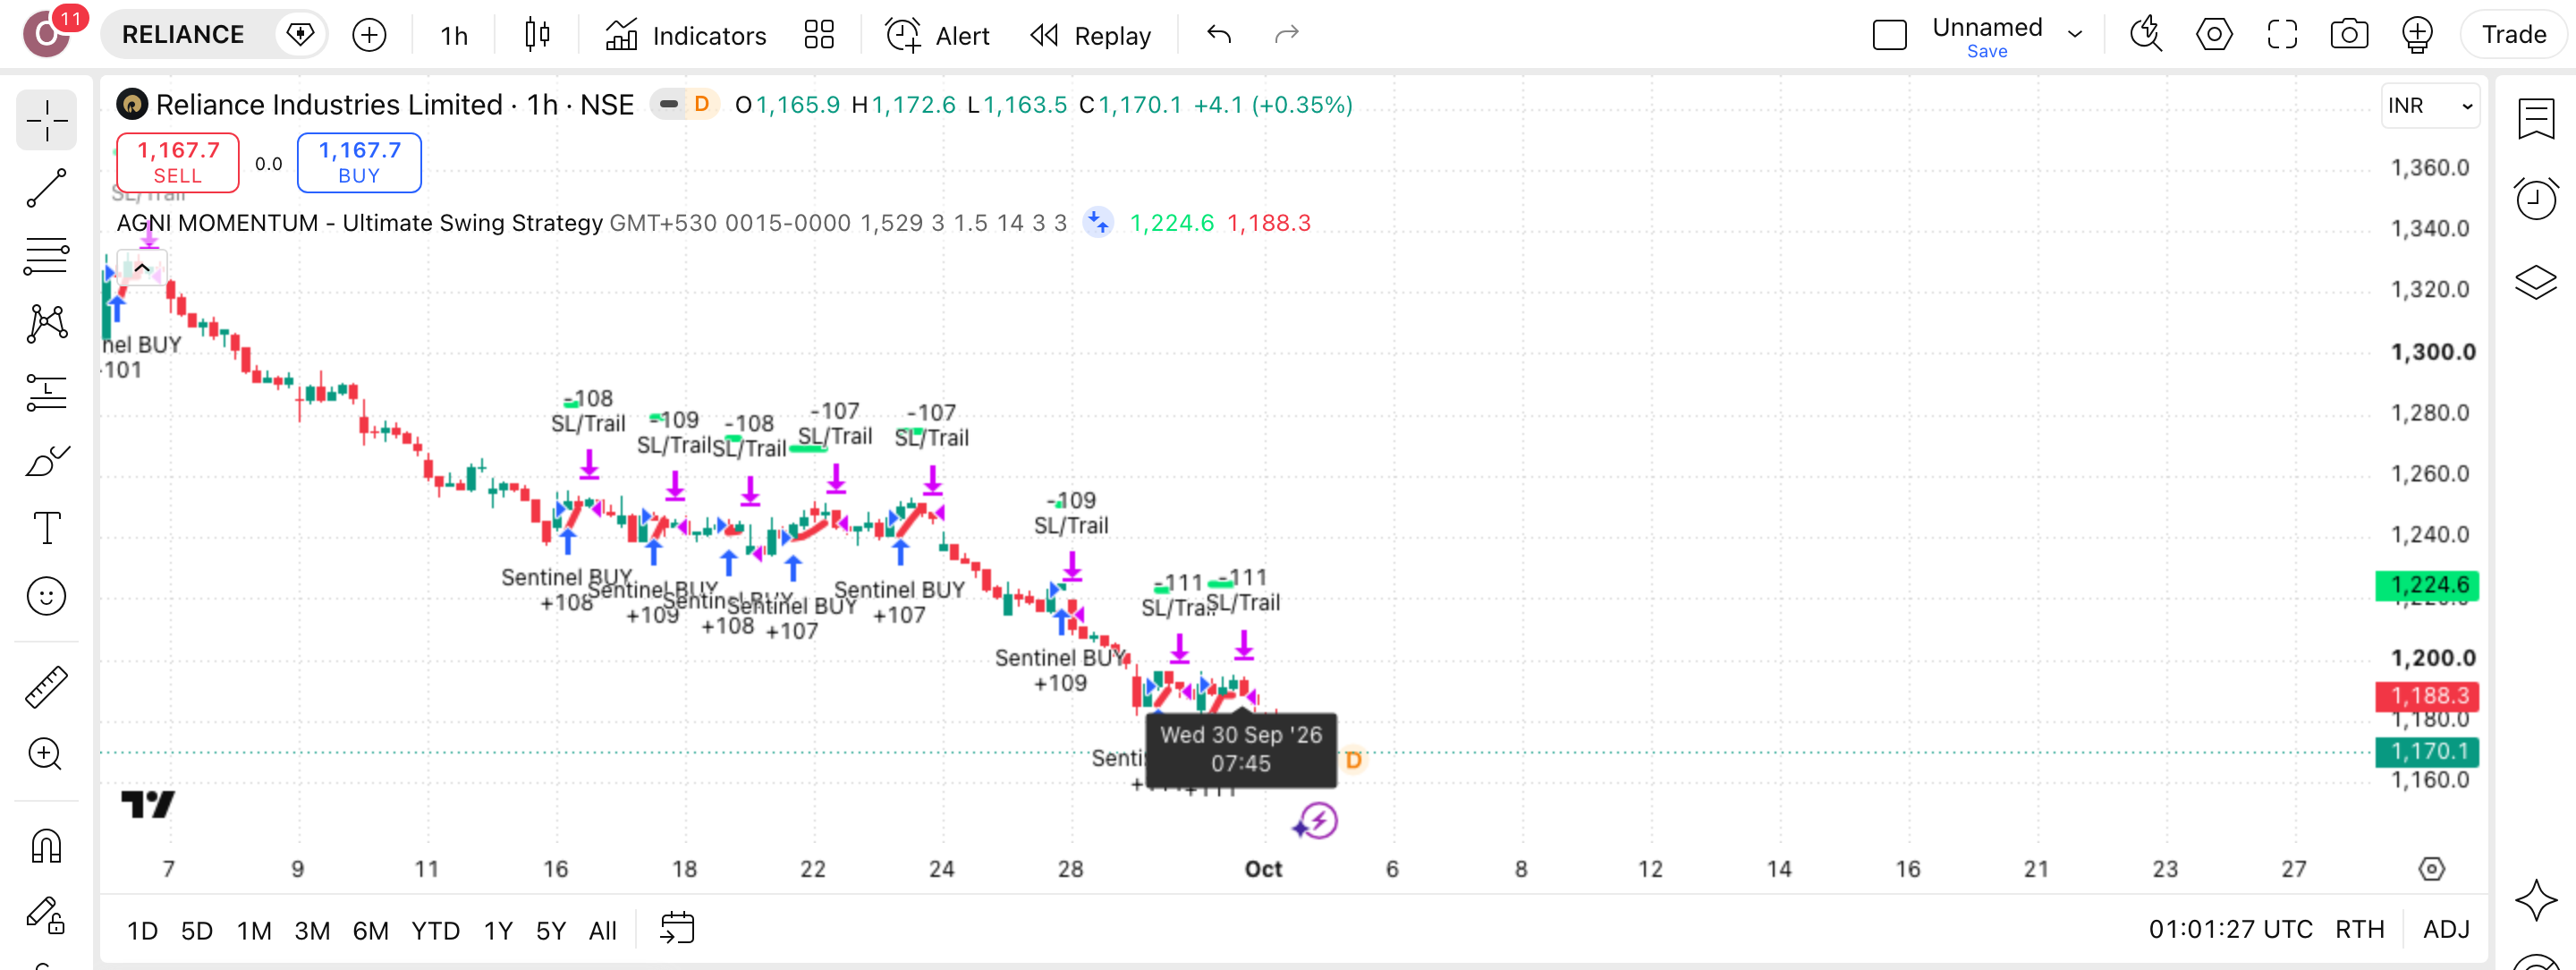
Task: Select the ruler measure tool
Action: 46,687
